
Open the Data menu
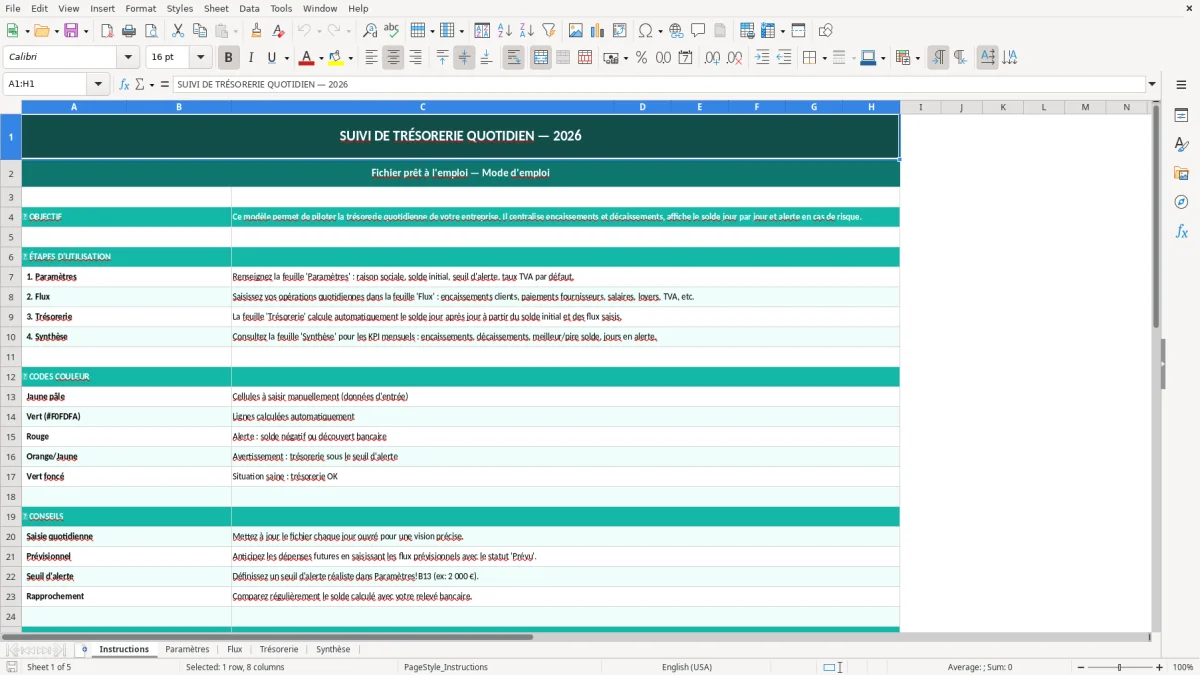[x=249, y=8]
